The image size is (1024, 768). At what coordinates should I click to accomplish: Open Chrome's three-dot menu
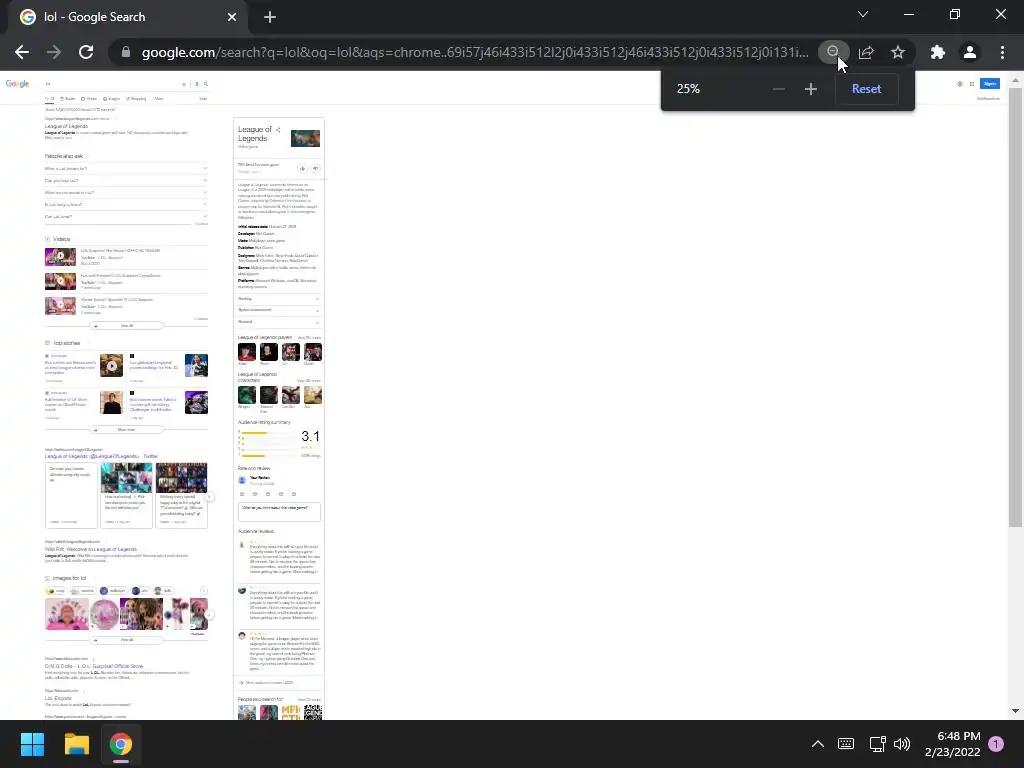(x=1002, y=52)
